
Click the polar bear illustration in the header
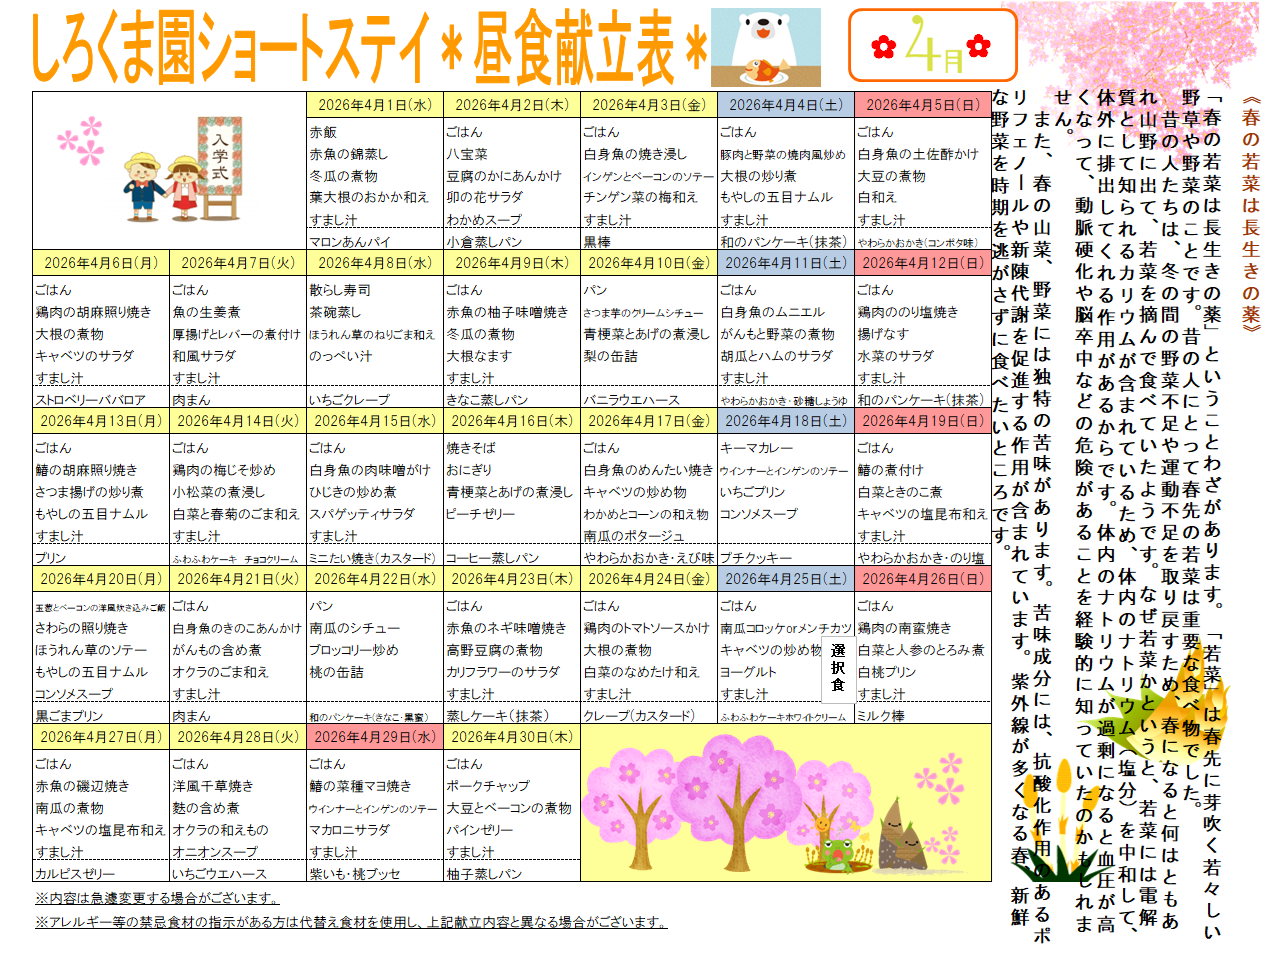tap(765, 48)
